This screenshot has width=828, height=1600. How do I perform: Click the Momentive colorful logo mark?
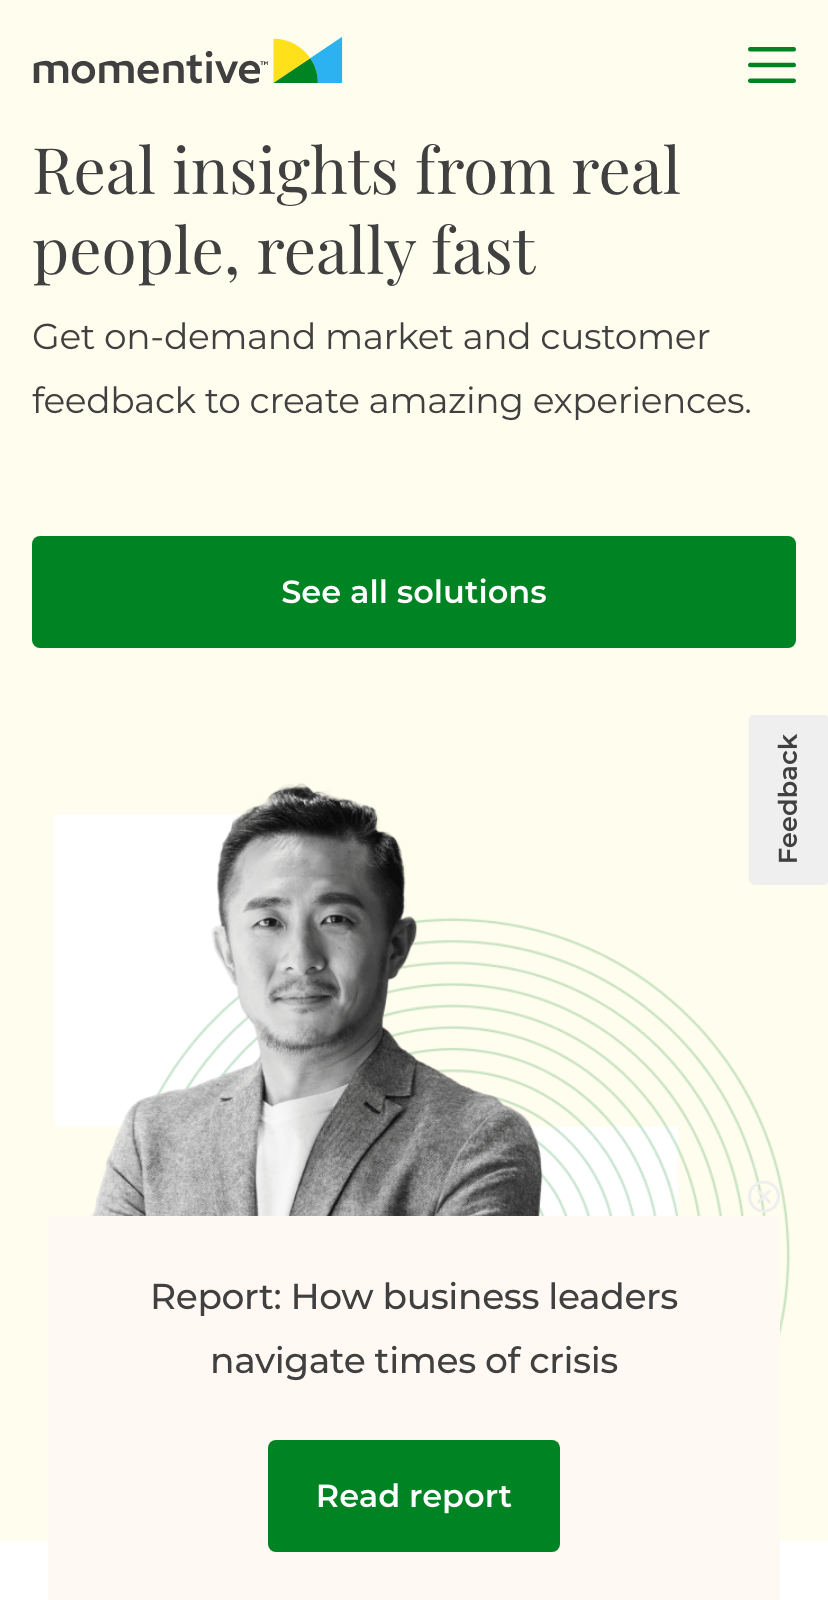coord(308,61)
